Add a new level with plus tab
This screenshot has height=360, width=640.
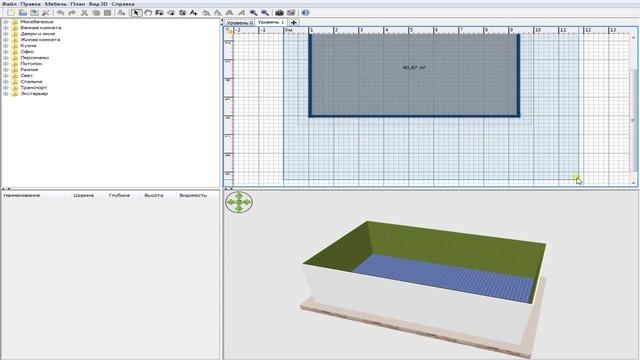click(293, 22)
